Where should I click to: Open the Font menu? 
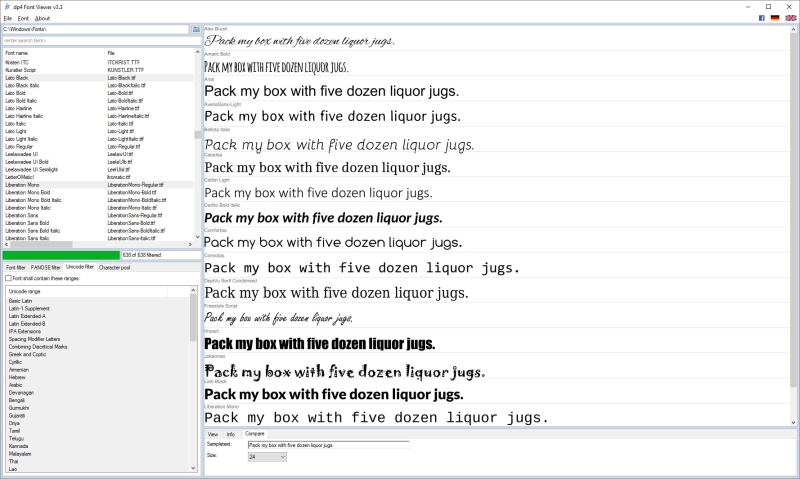(23, 18)
